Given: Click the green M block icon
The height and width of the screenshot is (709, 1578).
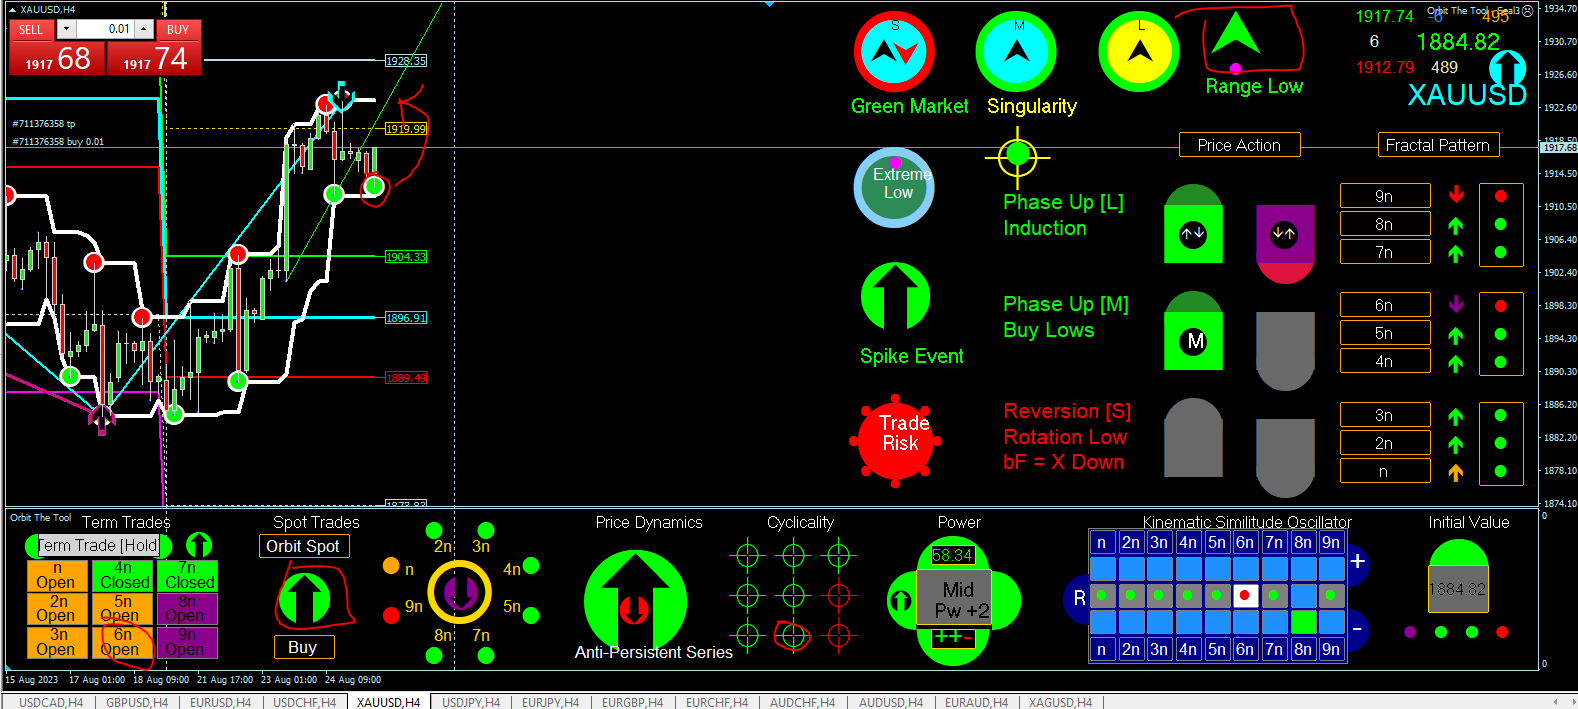Looking at the screenshot, I should (1193, 331).
